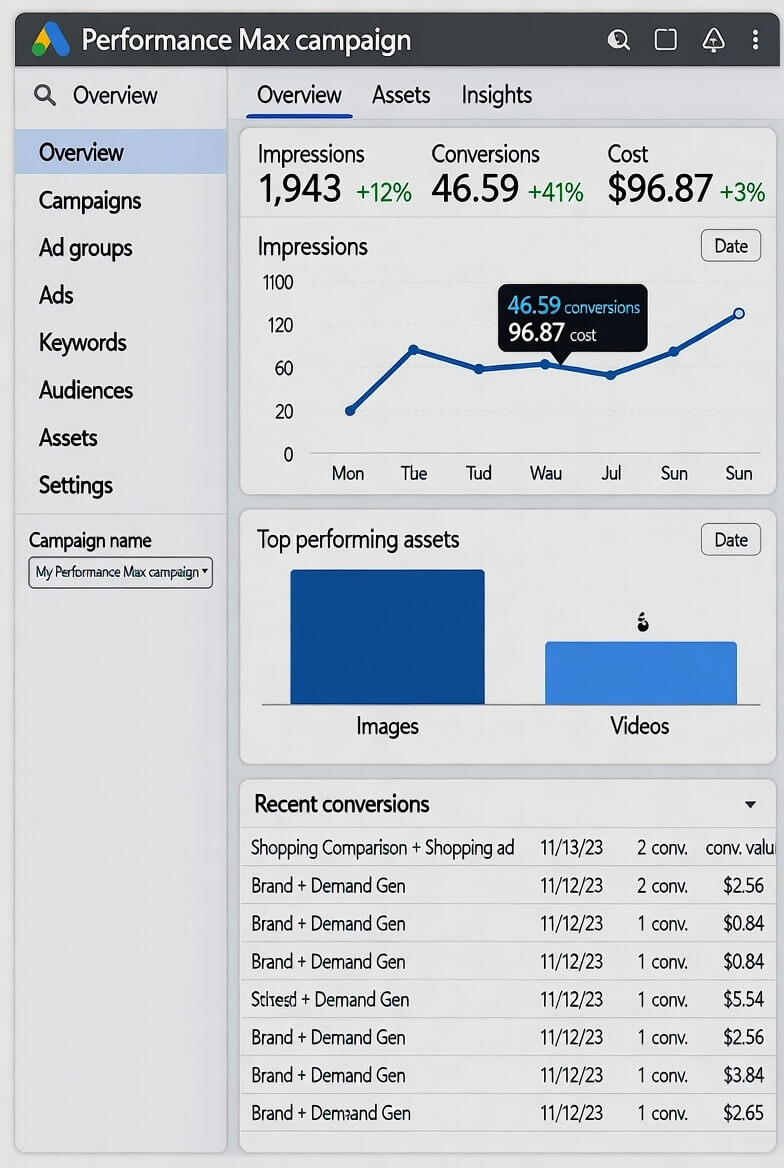Open the three-dot more options menu
This screenshot has width=784, height=1168.
click(x=755, y=40)
